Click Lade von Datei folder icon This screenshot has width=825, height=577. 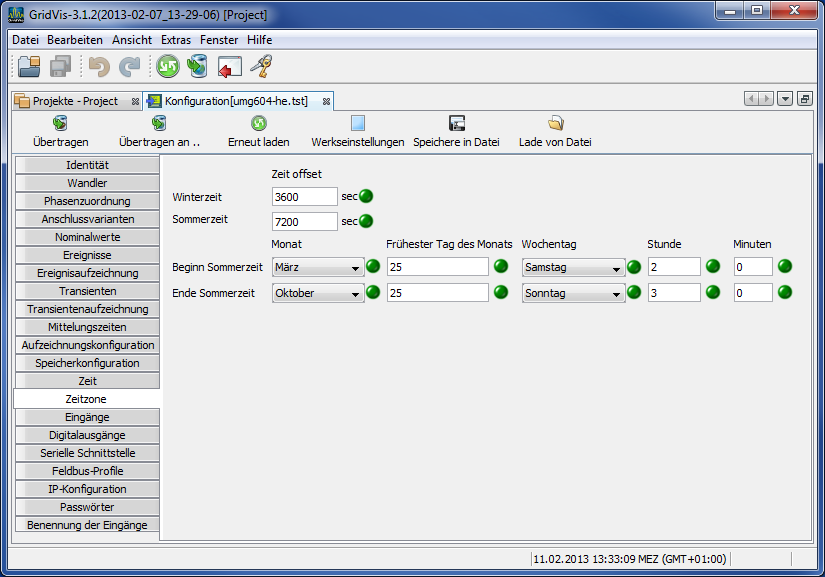pyautogui.click(x=555, y=123)
